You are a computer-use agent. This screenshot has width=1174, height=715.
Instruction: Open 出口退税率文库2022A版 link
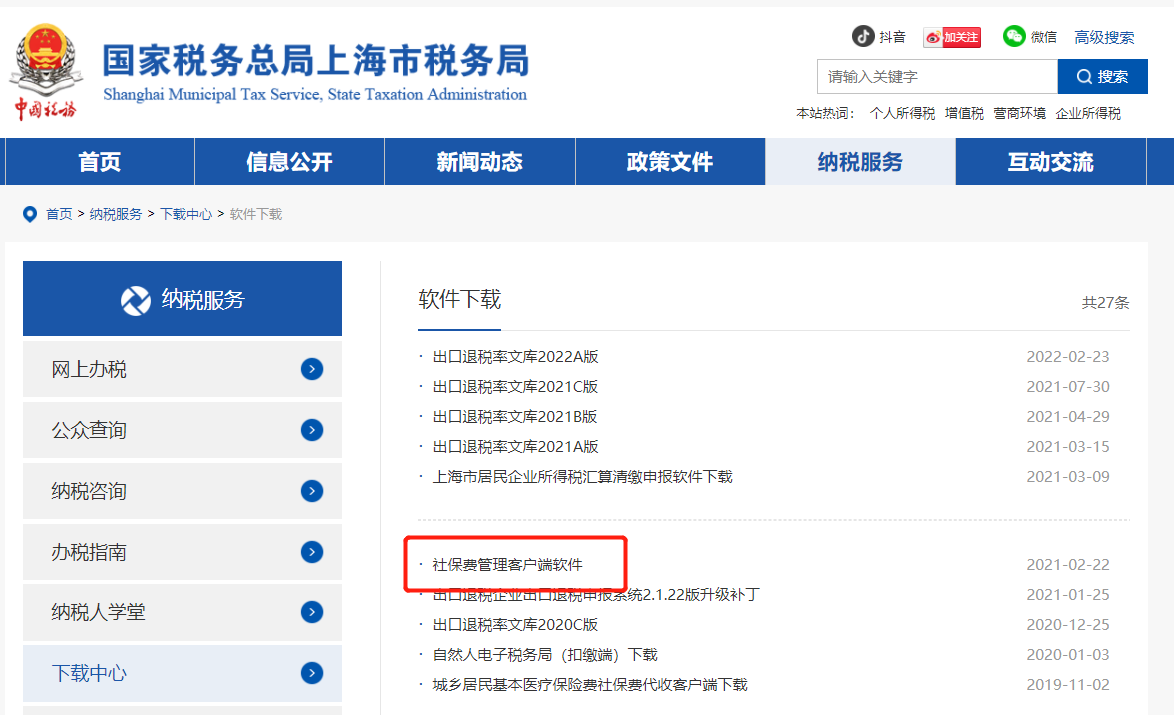coord(515,357)
